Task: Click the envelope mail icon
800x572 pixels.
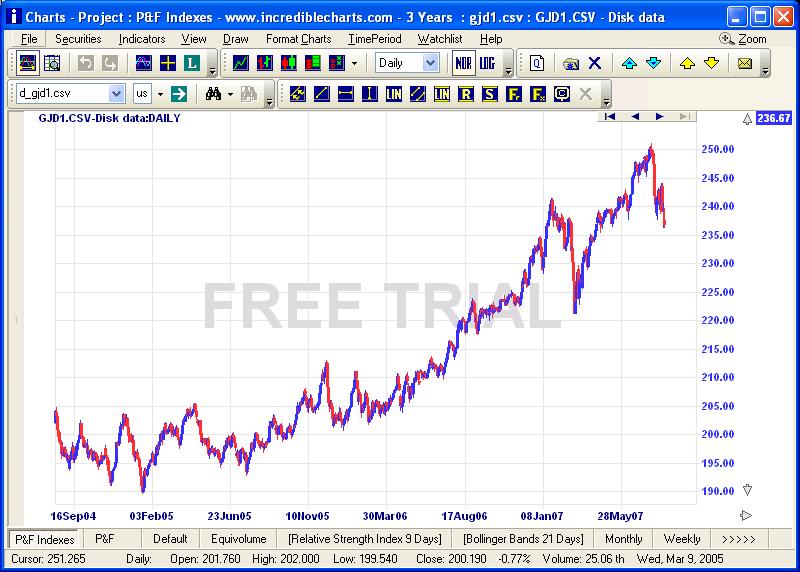Action: coord(745,63)
